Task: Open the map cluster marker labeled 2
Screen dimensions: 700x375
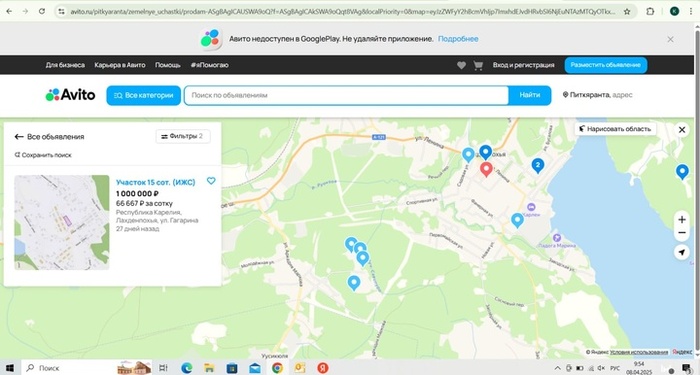Action: point(538,166)
